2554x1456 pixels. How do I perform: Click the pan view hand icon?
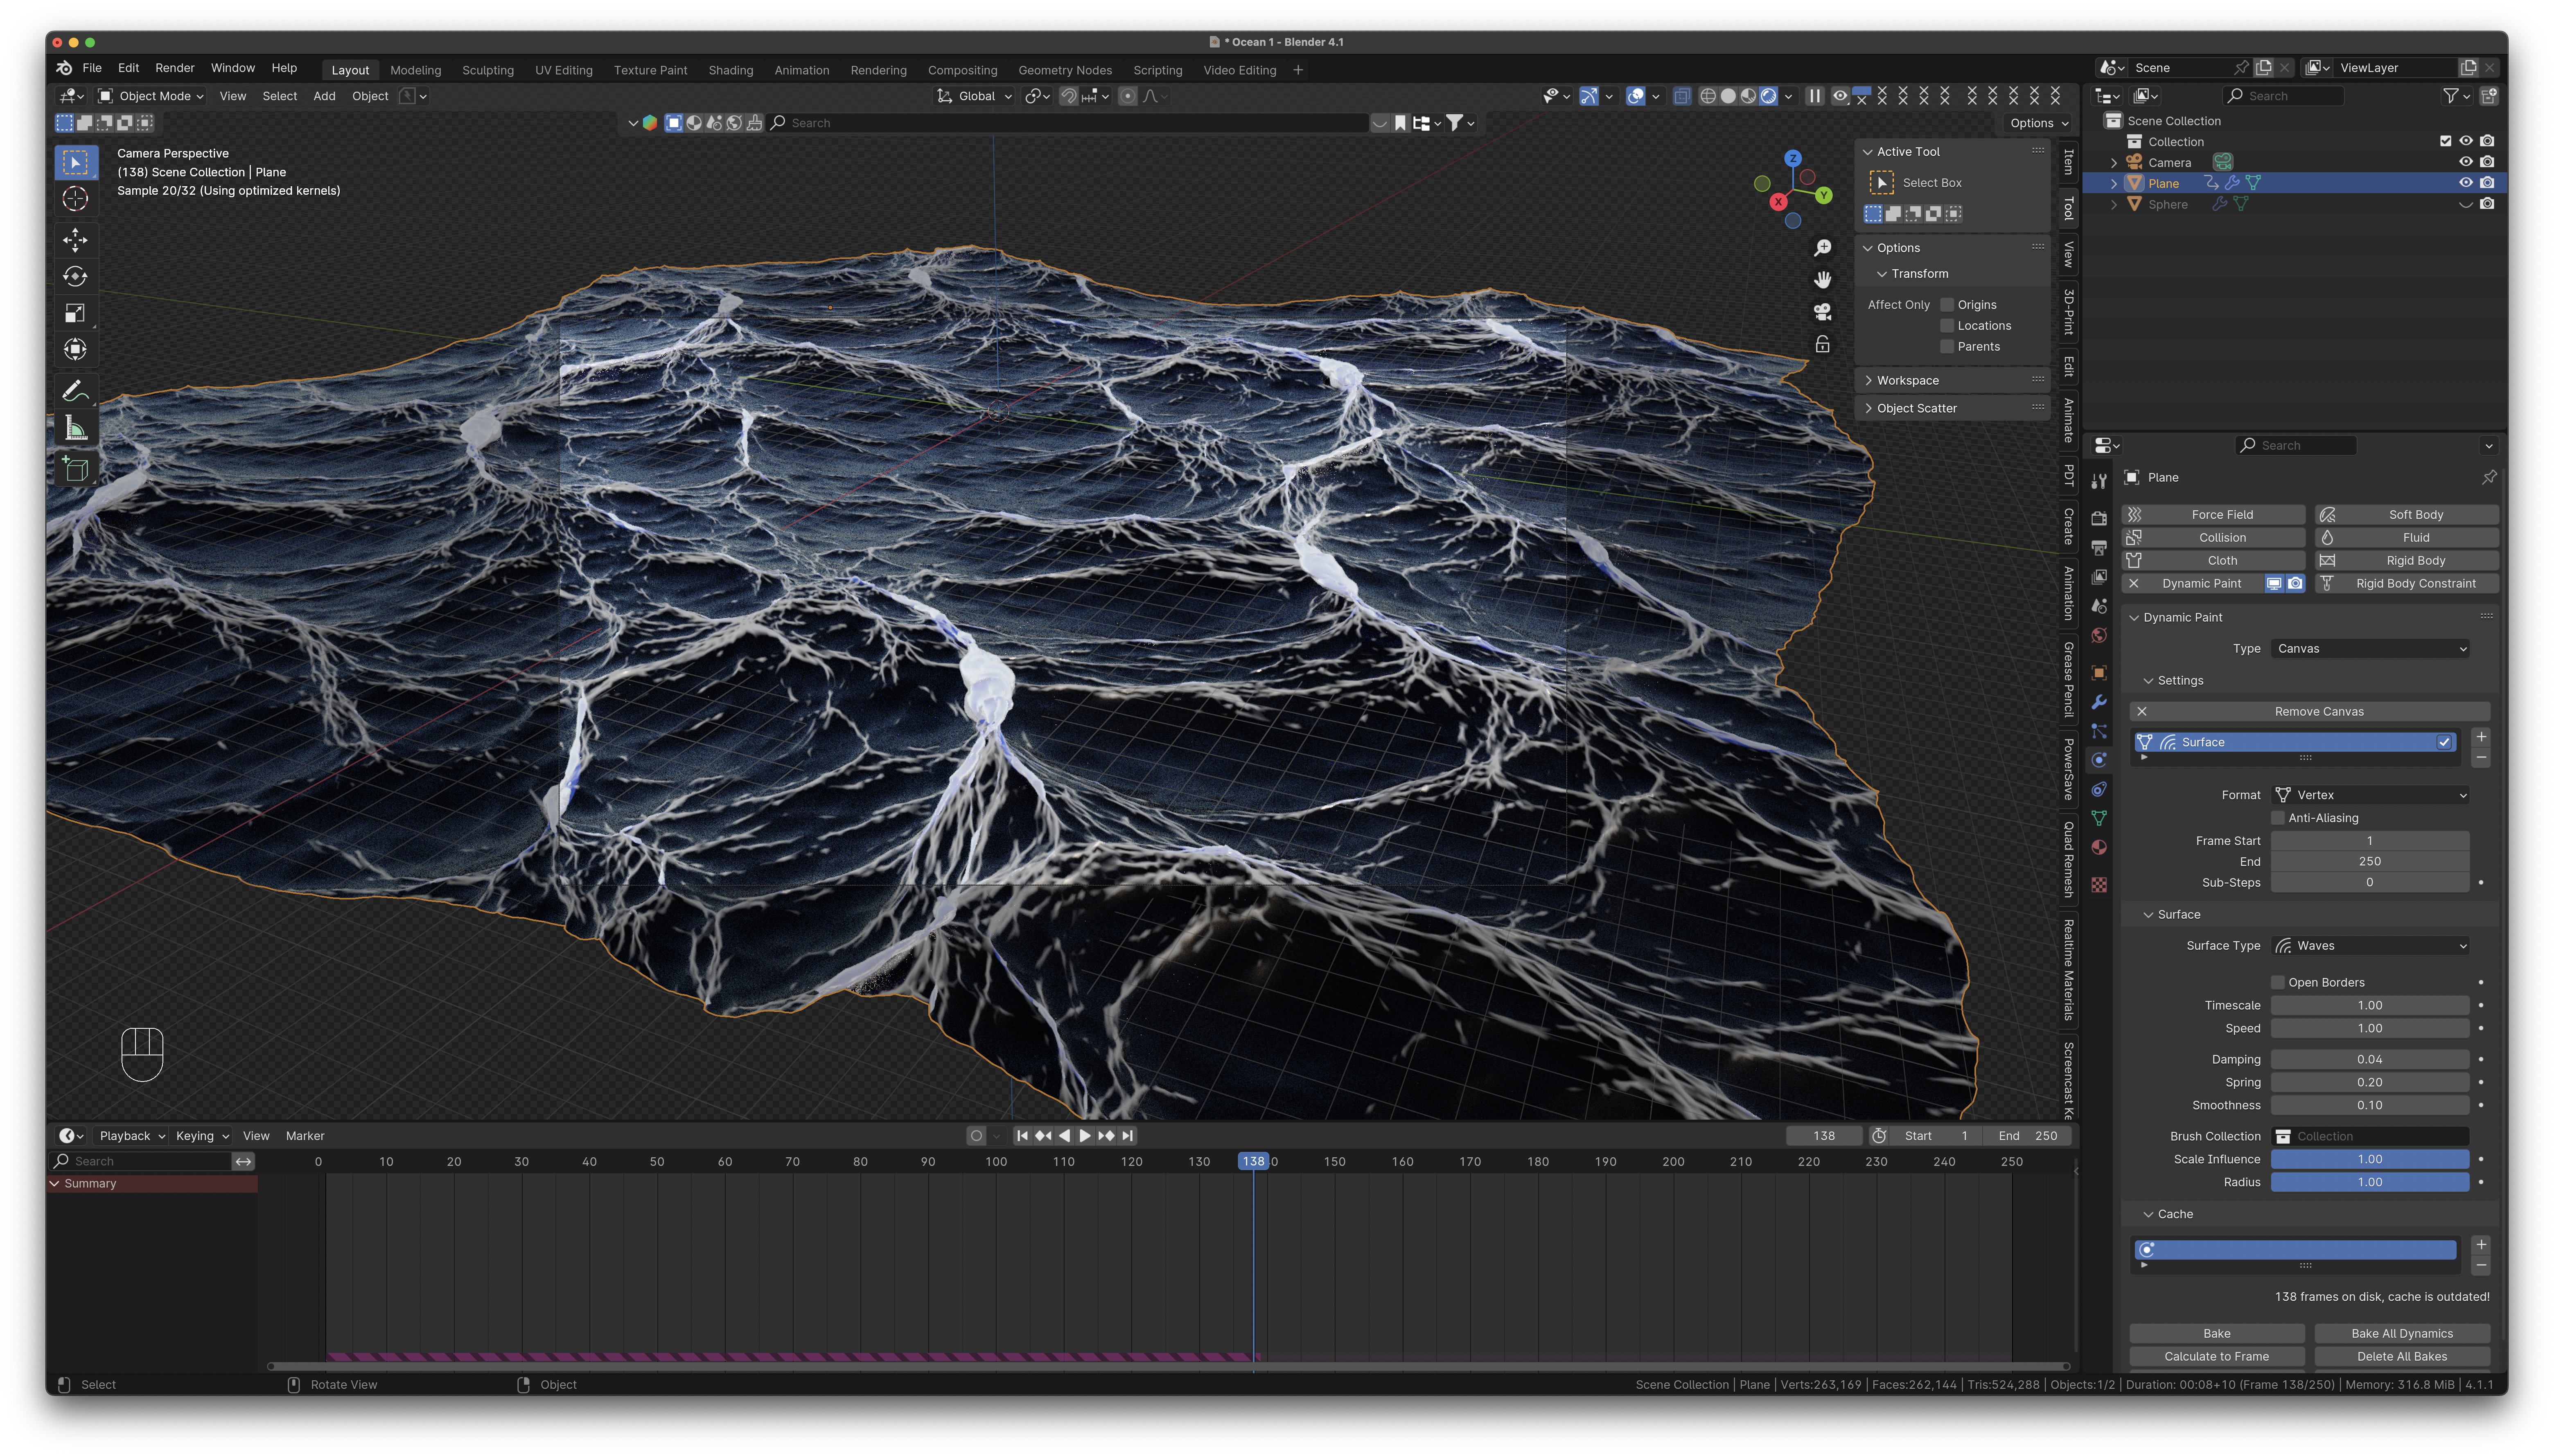(x=1823, y=280)
